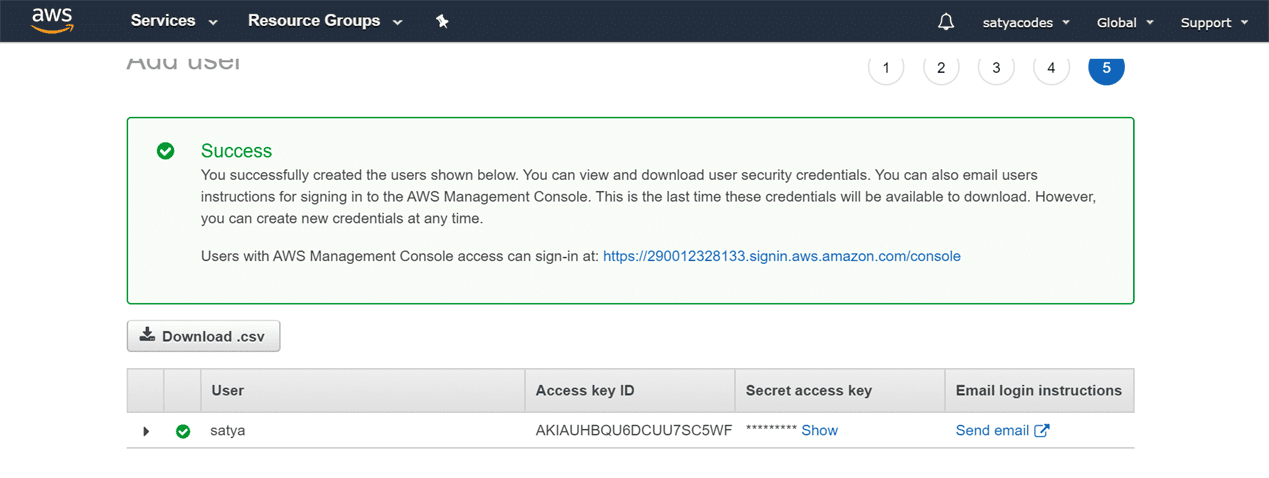
Task: Click the AWS logo home icon
Action: pos(52,21)
